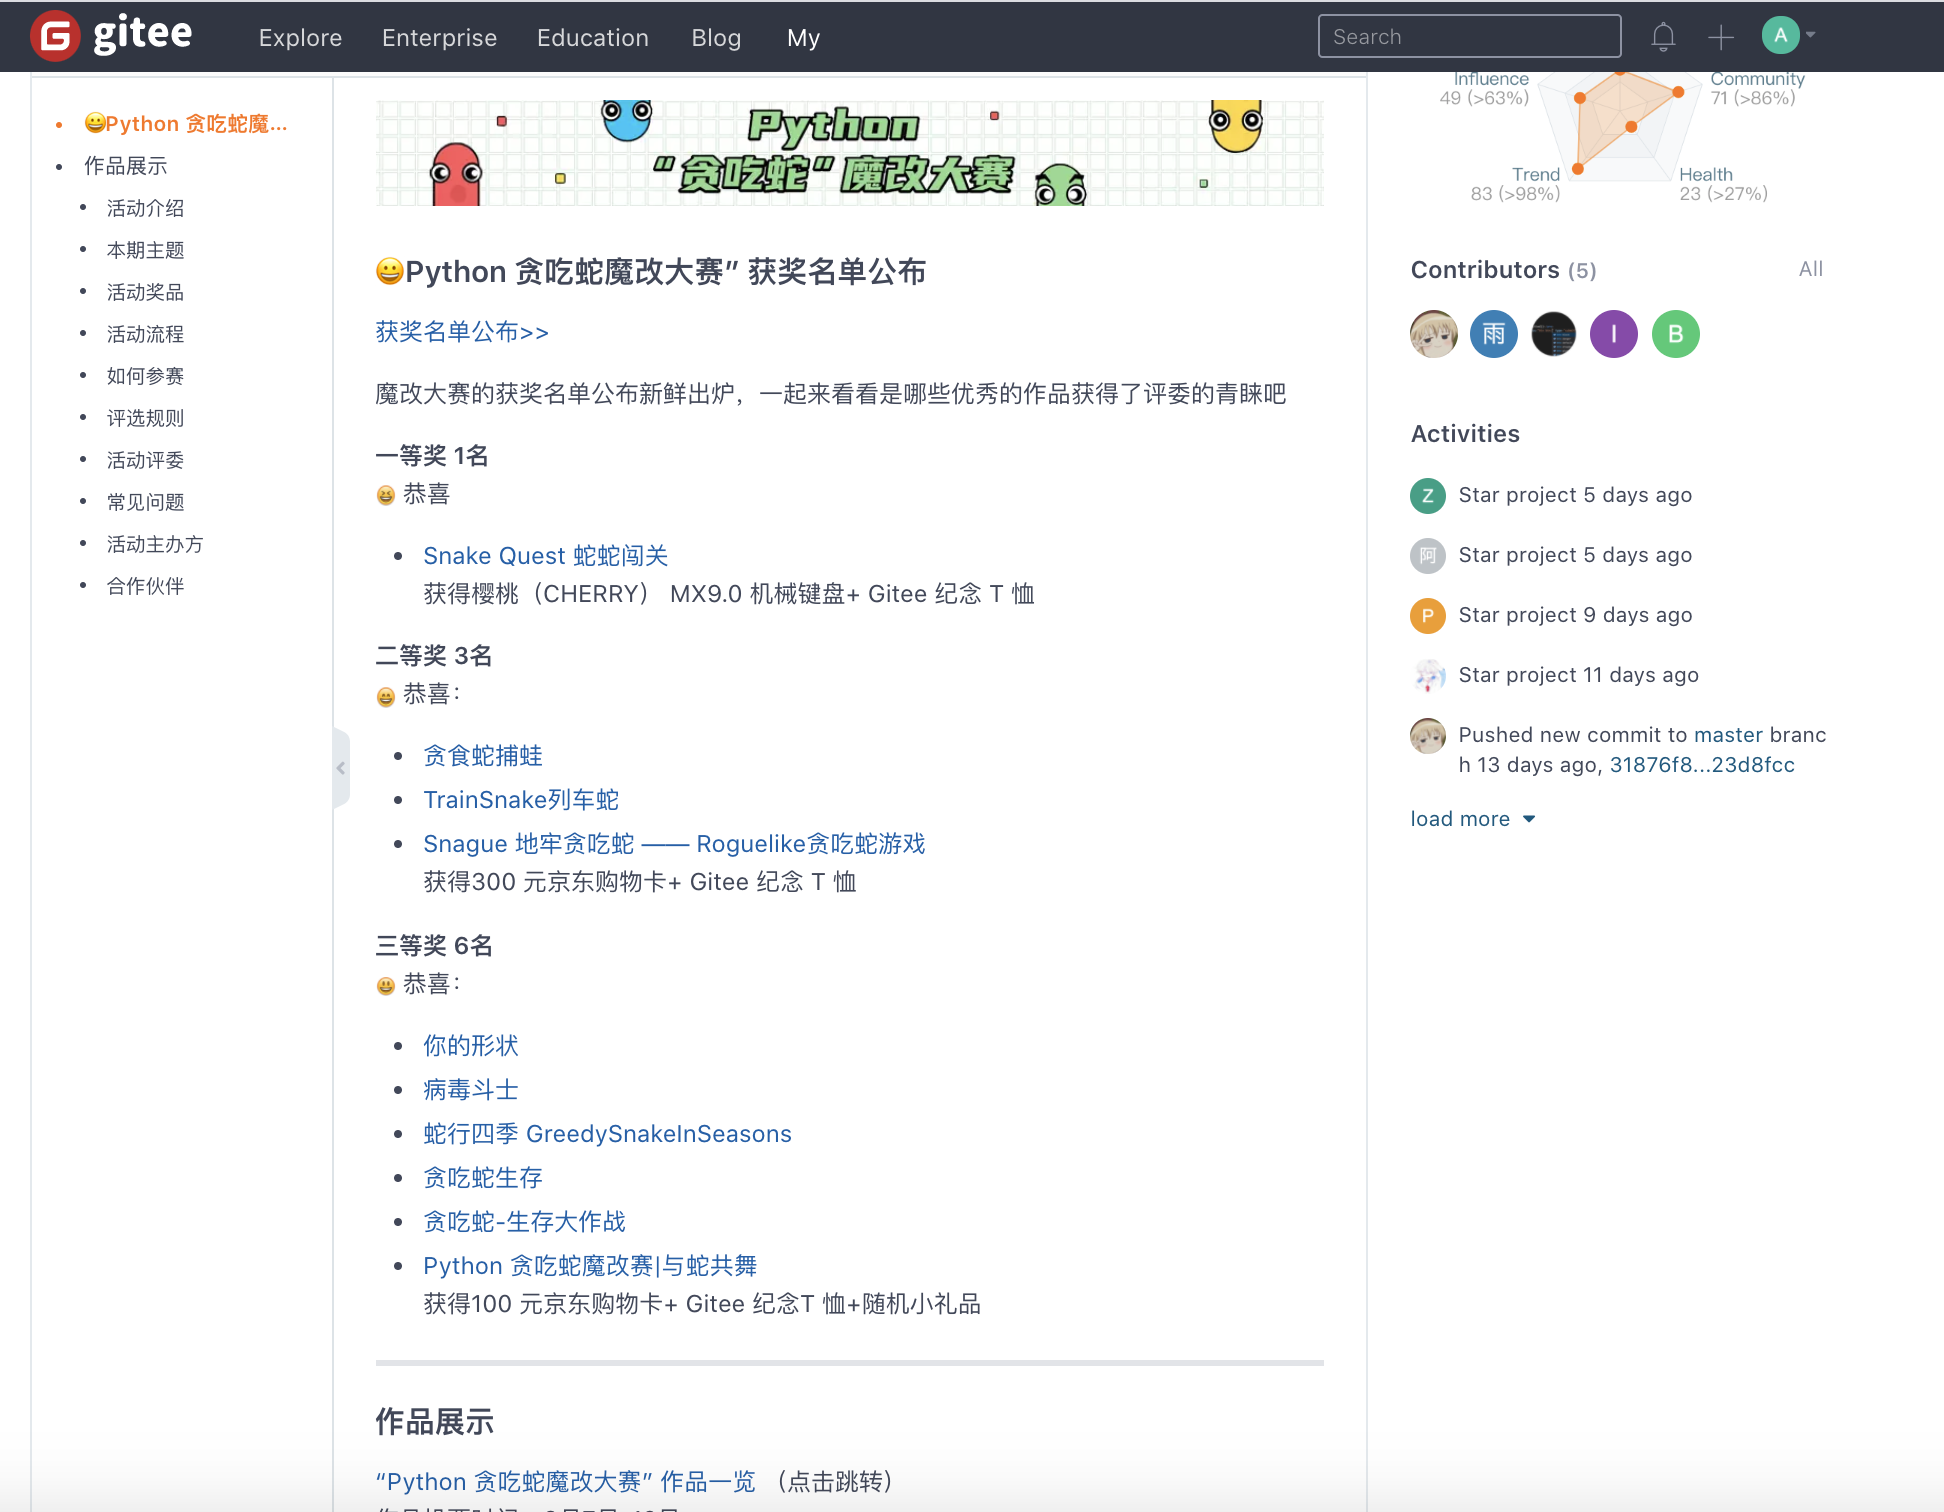Click the plus icon to create new
The image size is (1944, 1512).
pyautogui.click(x=1721, y=36)
